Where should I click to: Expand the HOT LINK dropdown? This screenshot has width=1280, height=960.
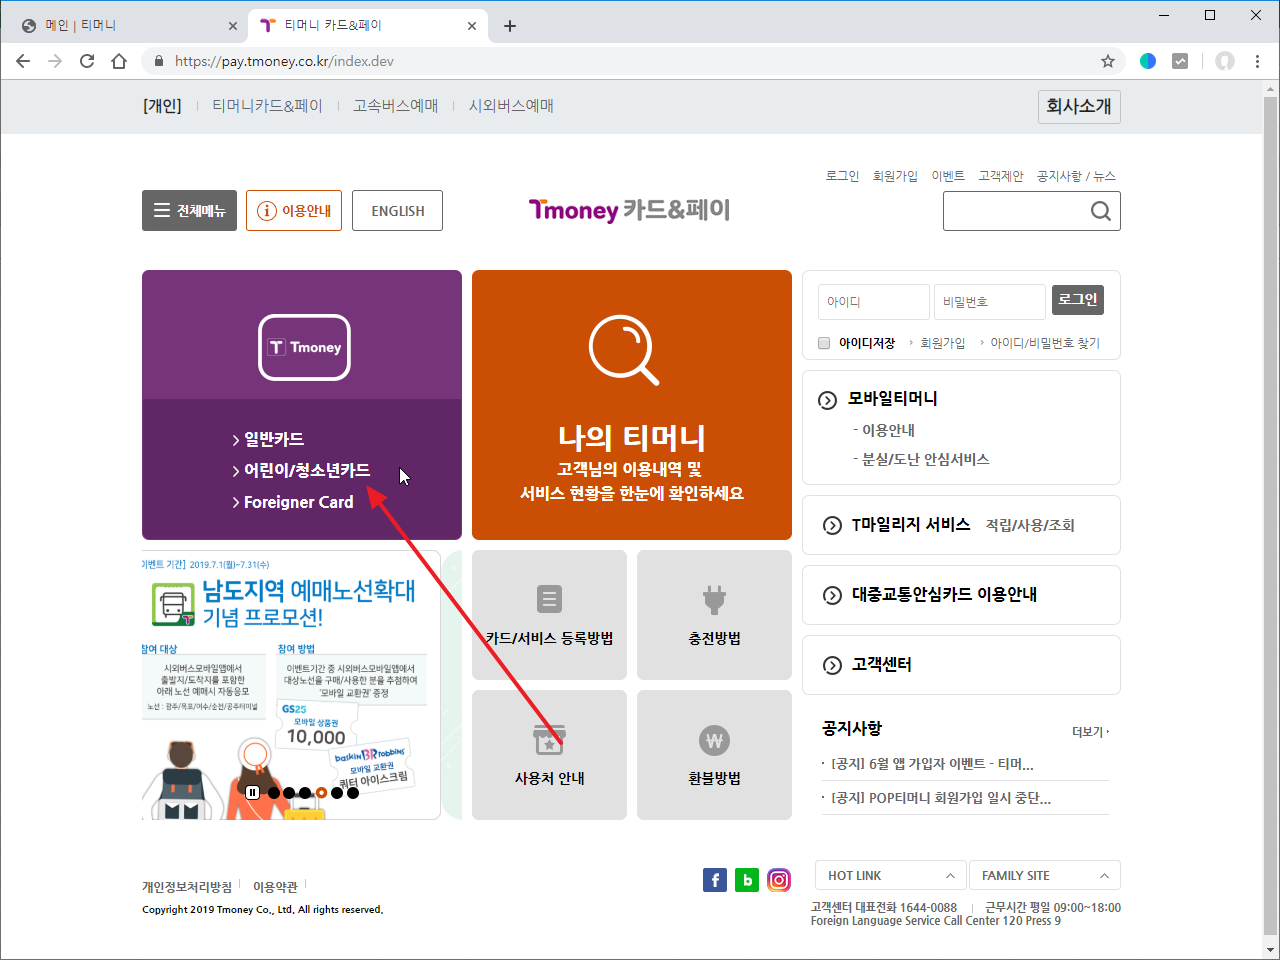click(x=890, y=875)
